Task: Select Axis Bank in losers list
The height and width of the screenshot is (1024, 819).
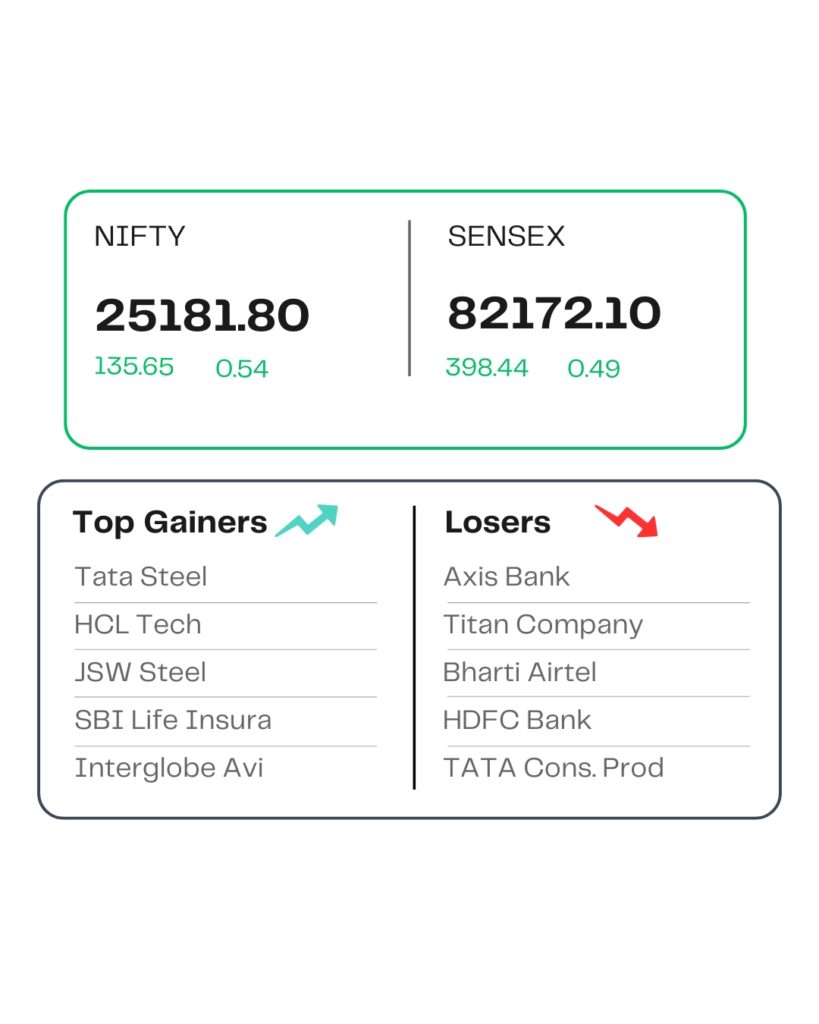Action: click(507, 577)
